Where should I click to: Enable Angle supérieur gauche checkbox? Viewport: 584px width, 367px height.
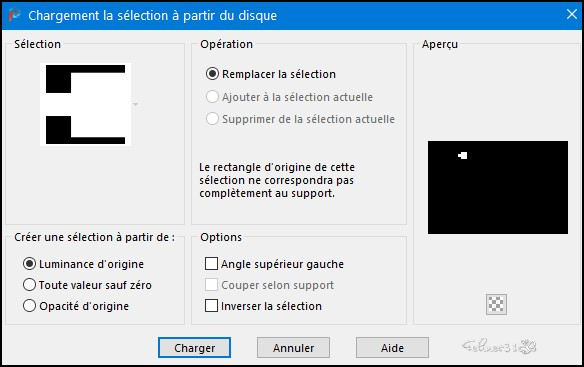pos(274,264)
